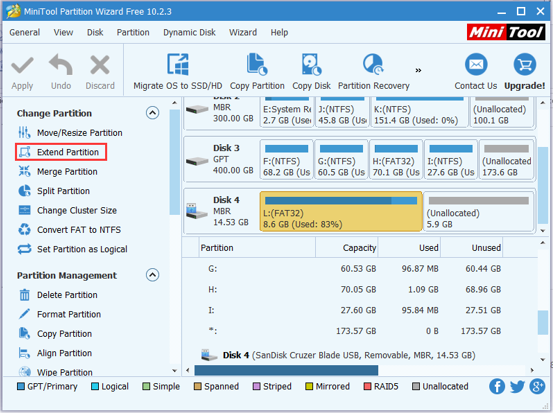Click the MiniTool logo

(506, 32)
